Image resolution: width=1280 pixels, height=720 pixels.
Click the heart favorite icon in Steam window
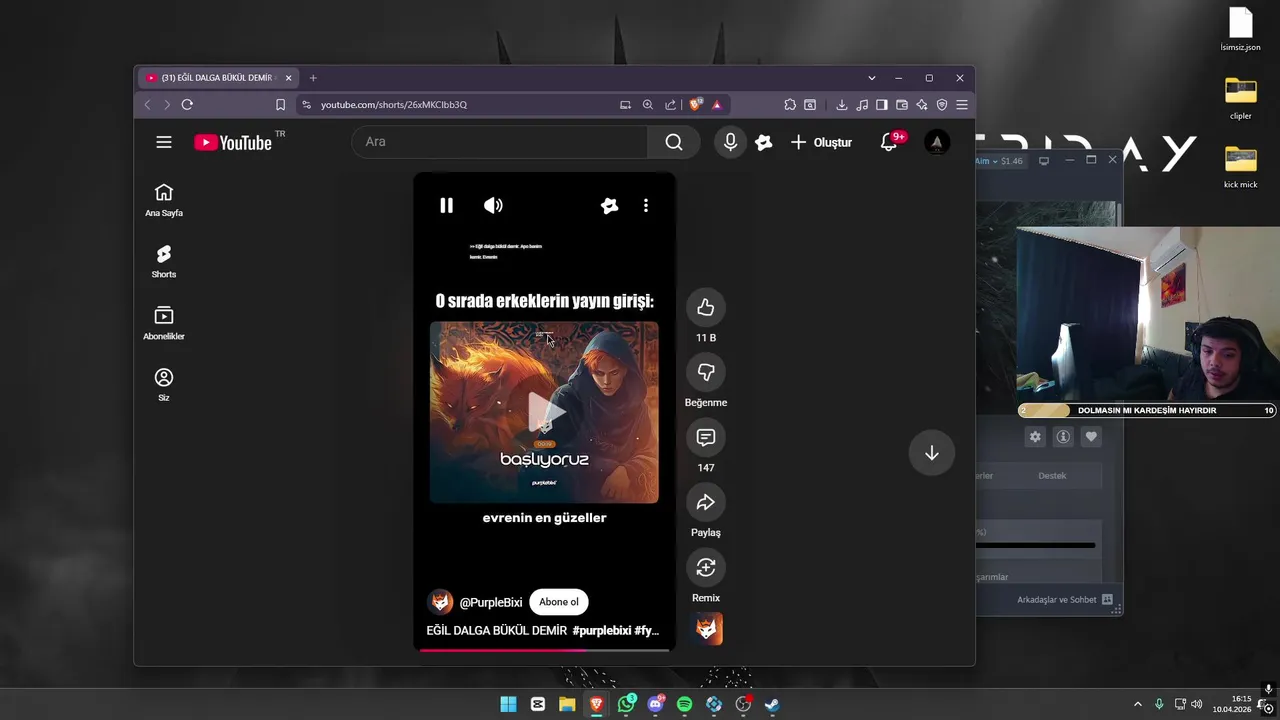[1091, 436]
